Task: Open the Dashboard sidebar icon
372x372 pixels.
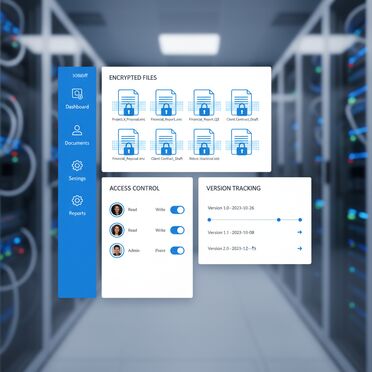Action: pos(77,94)
